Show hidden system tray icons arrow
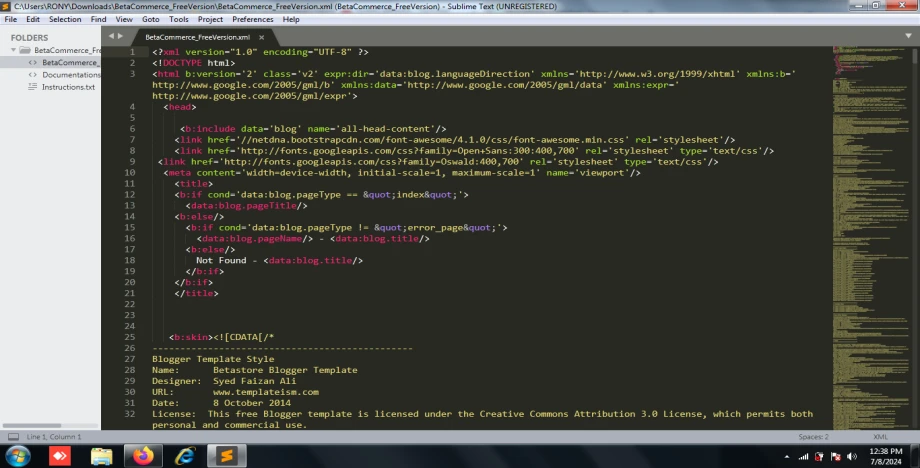920x468 pixels. [x=788, y=456]
